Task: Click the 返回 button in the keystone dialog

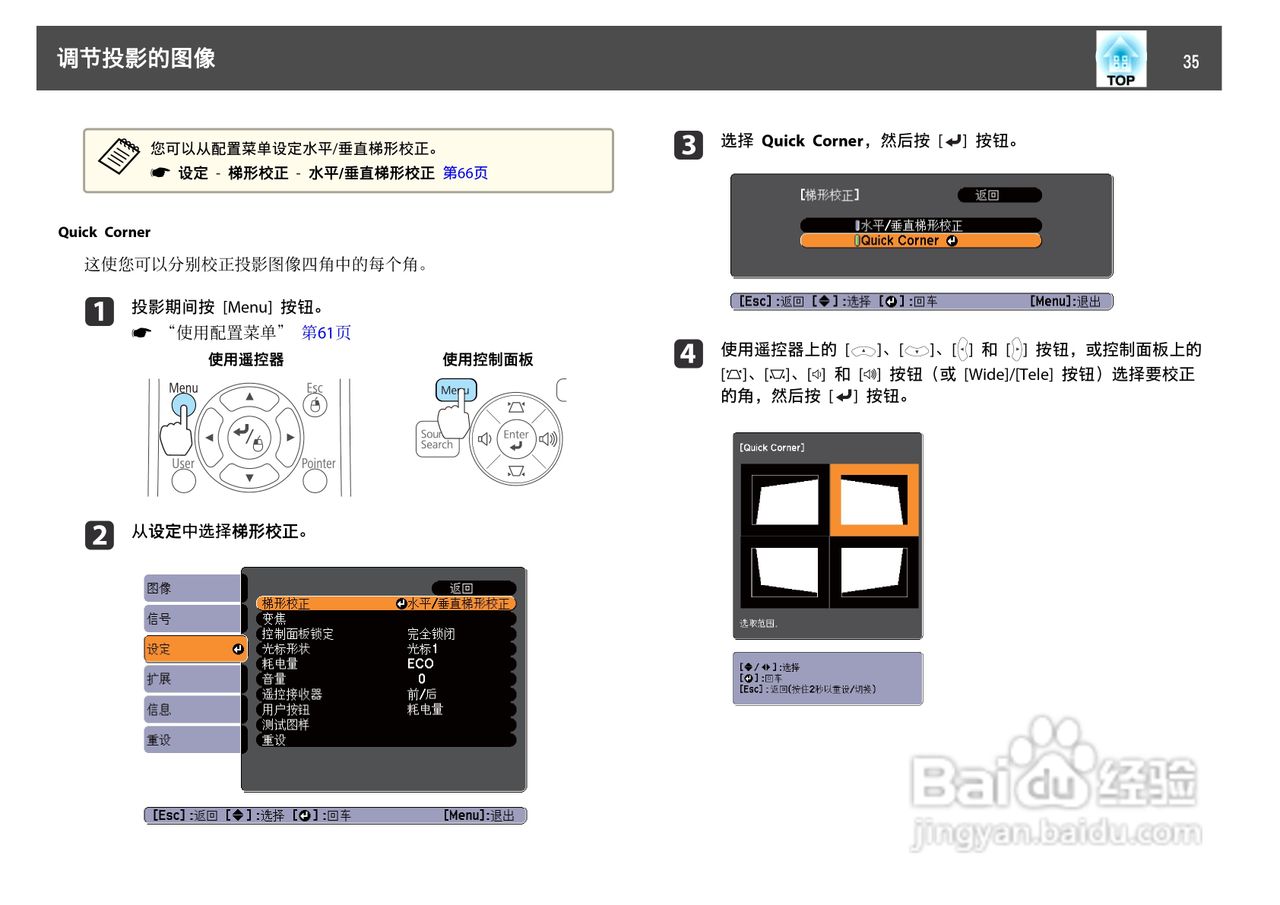Action: click(x=999, y=194)
